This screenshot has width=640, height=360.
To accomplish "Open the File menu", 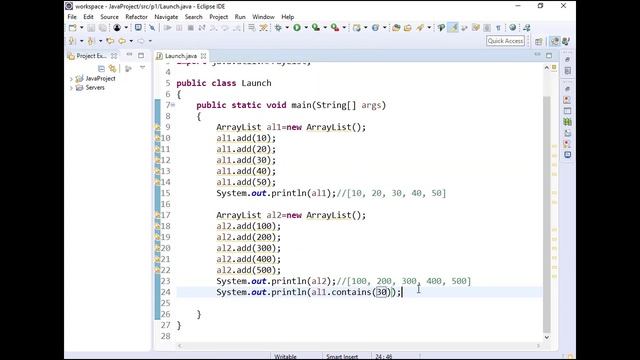I will 72,17.
